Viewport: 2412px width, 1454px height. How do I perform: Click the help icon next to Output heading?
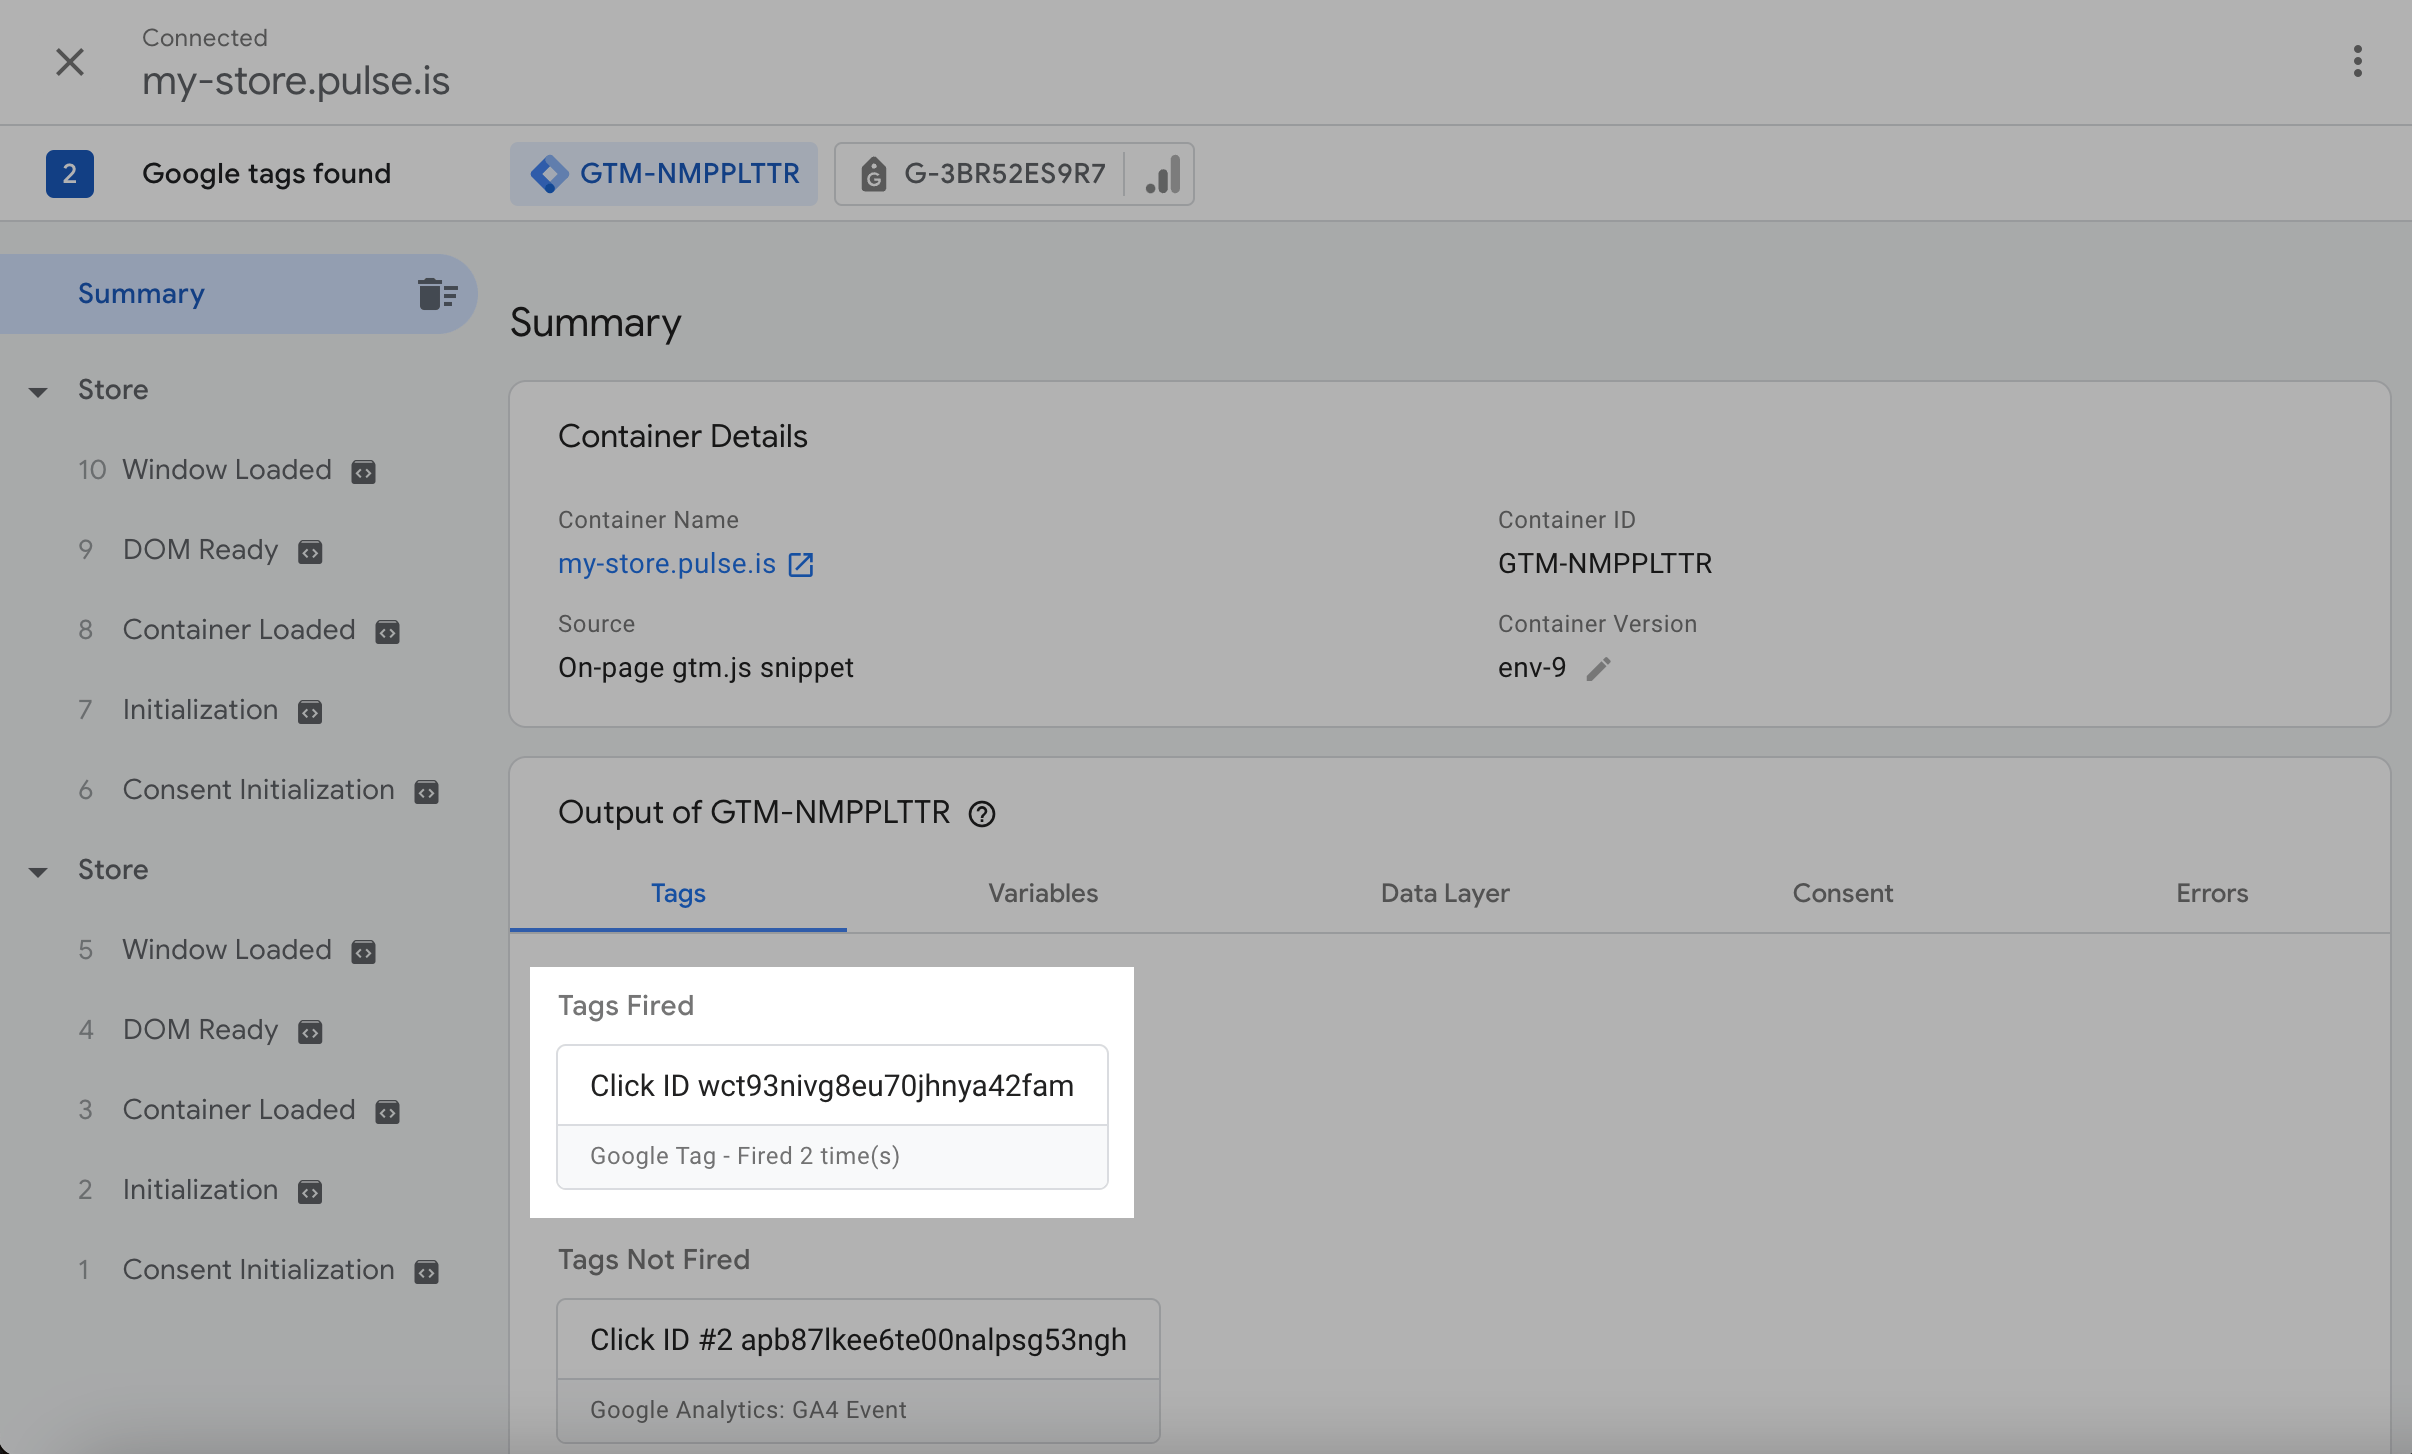click(x=982, y=814)
